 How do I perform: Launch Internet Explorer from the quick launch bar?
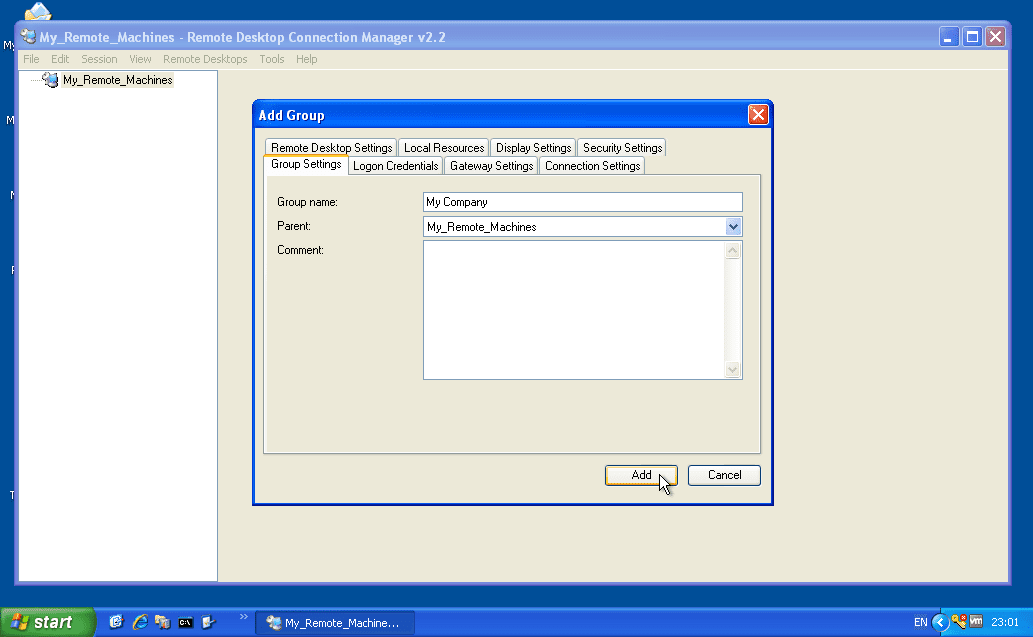tap(138, 621)
